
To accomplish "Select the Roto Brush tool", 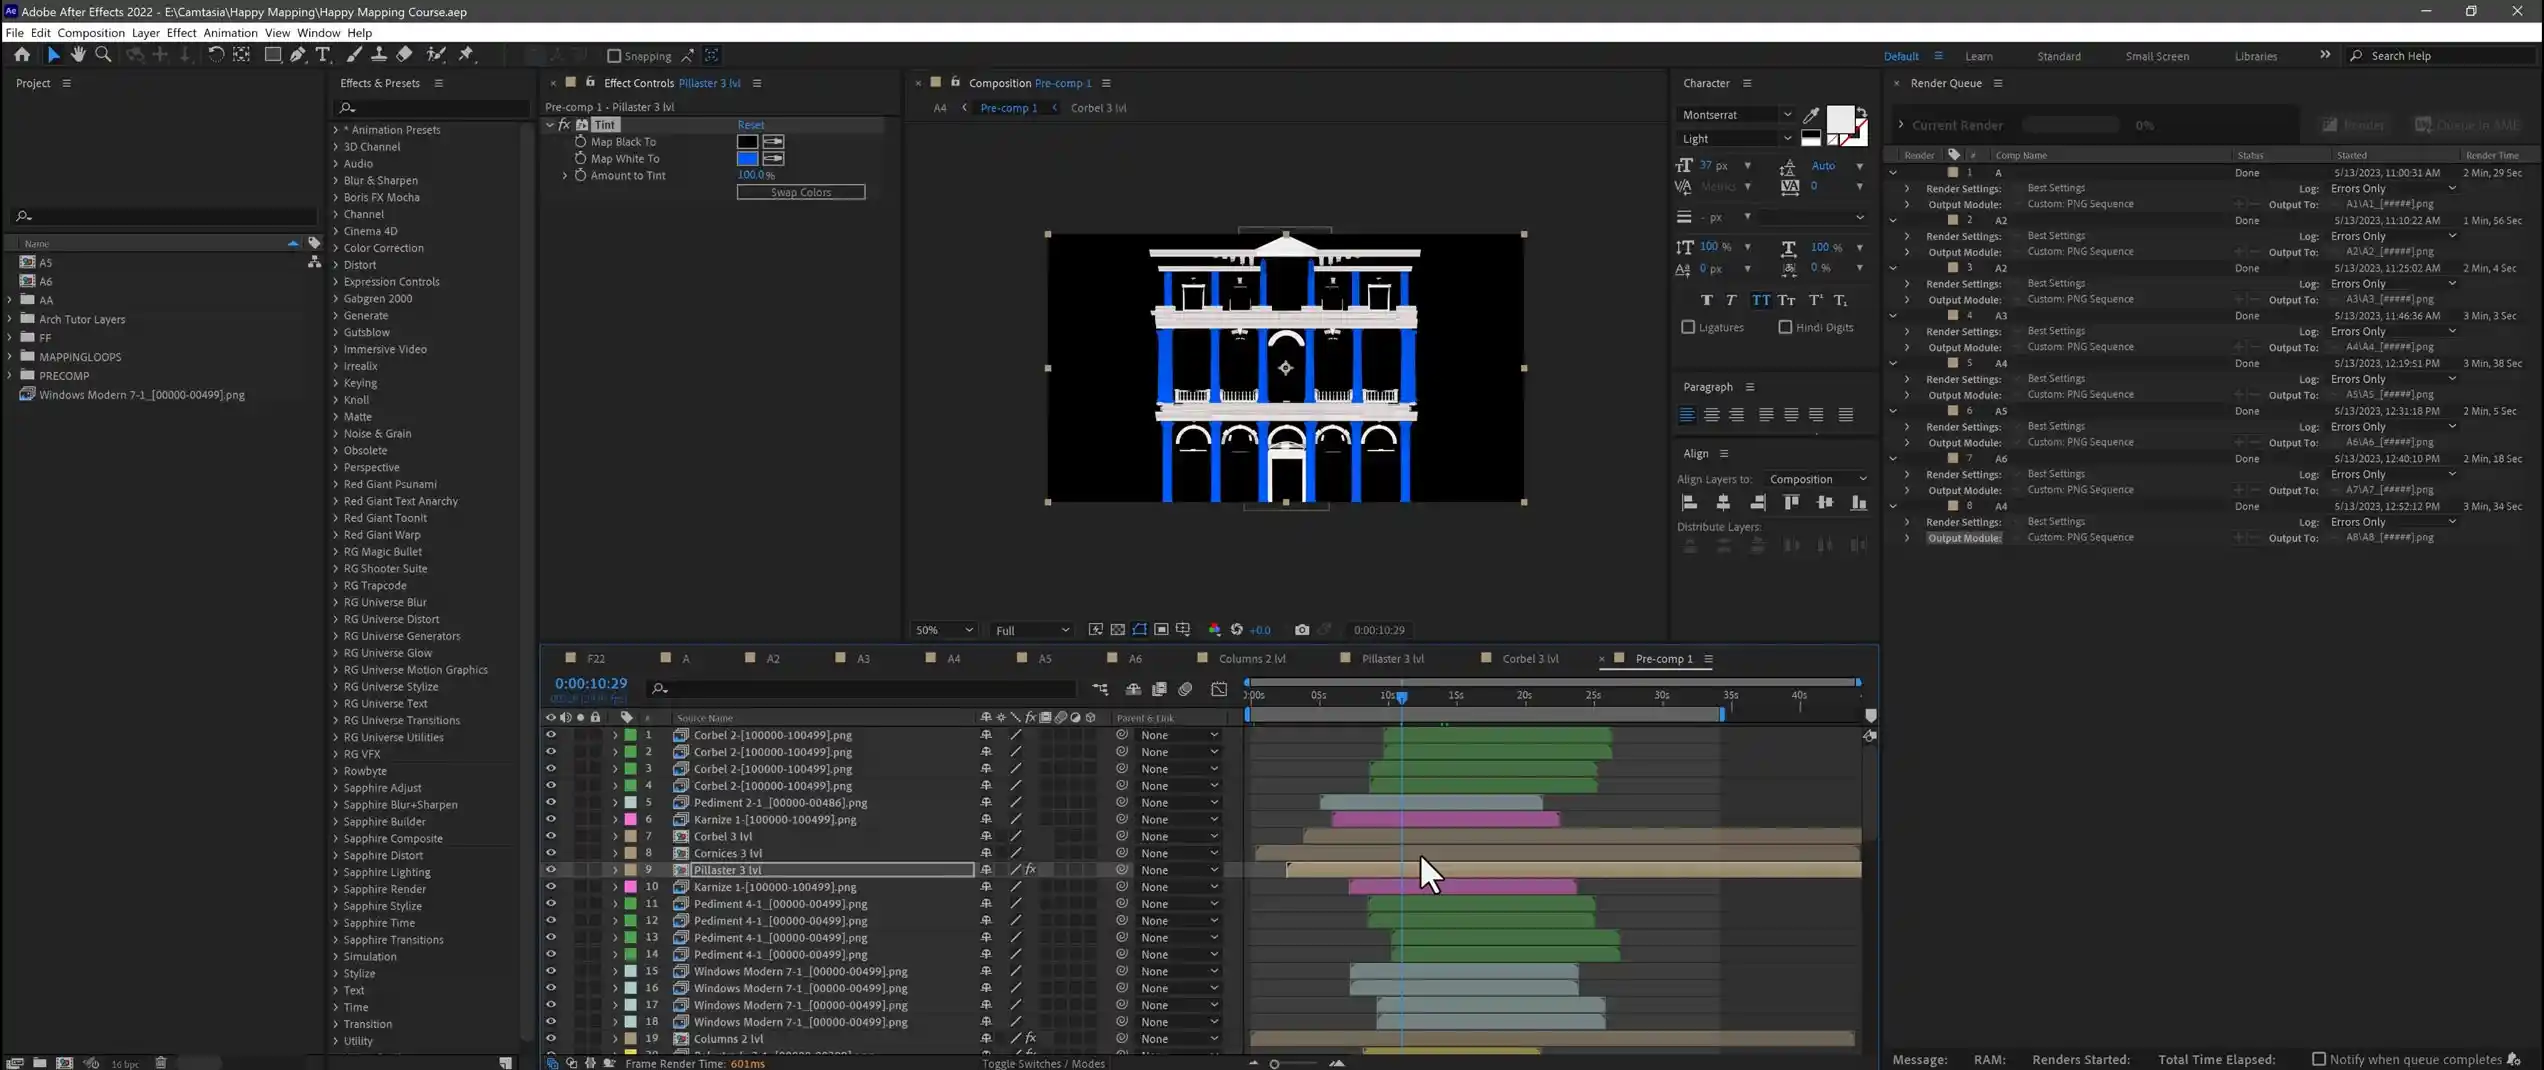I will pyautogui.click(x=436, y=55).
